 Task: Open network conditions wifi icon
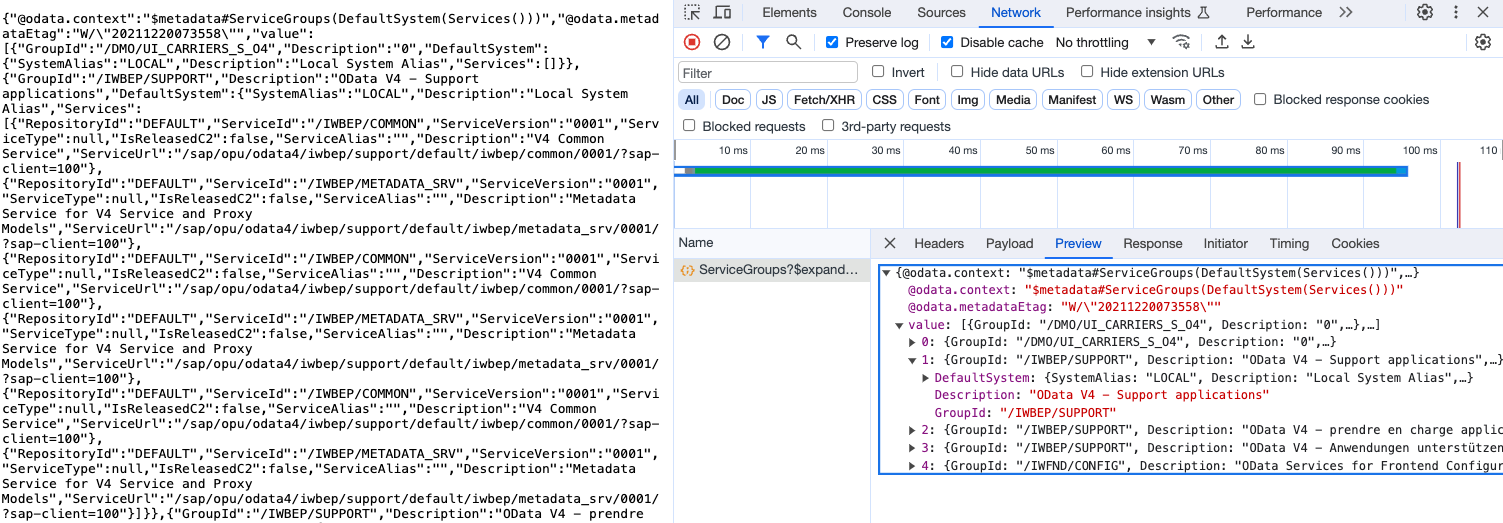pyautogui.click(x=1181, y=42)
